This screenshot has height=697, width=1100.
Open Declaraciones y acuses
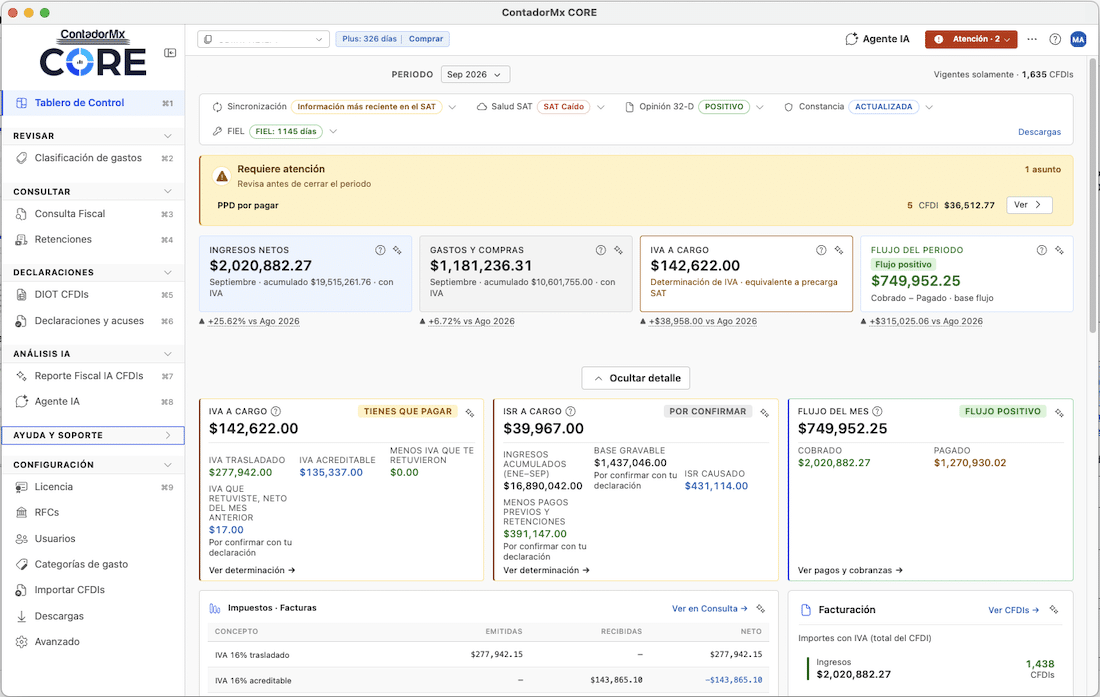point(93,321)
